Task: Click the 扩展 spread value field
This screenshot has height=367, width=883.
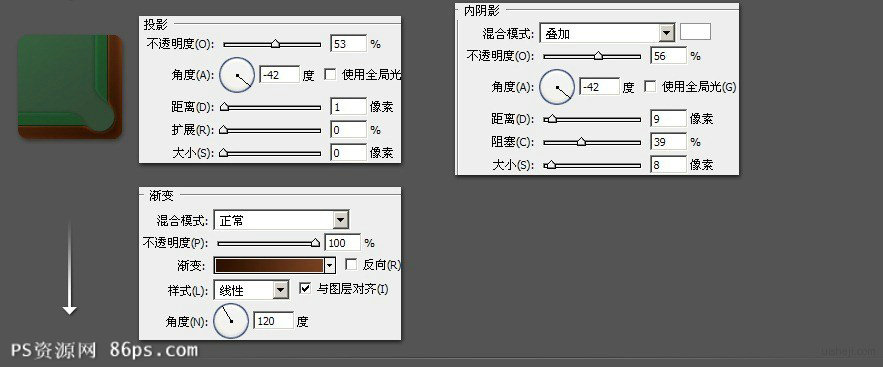Action: click(349, 129)
